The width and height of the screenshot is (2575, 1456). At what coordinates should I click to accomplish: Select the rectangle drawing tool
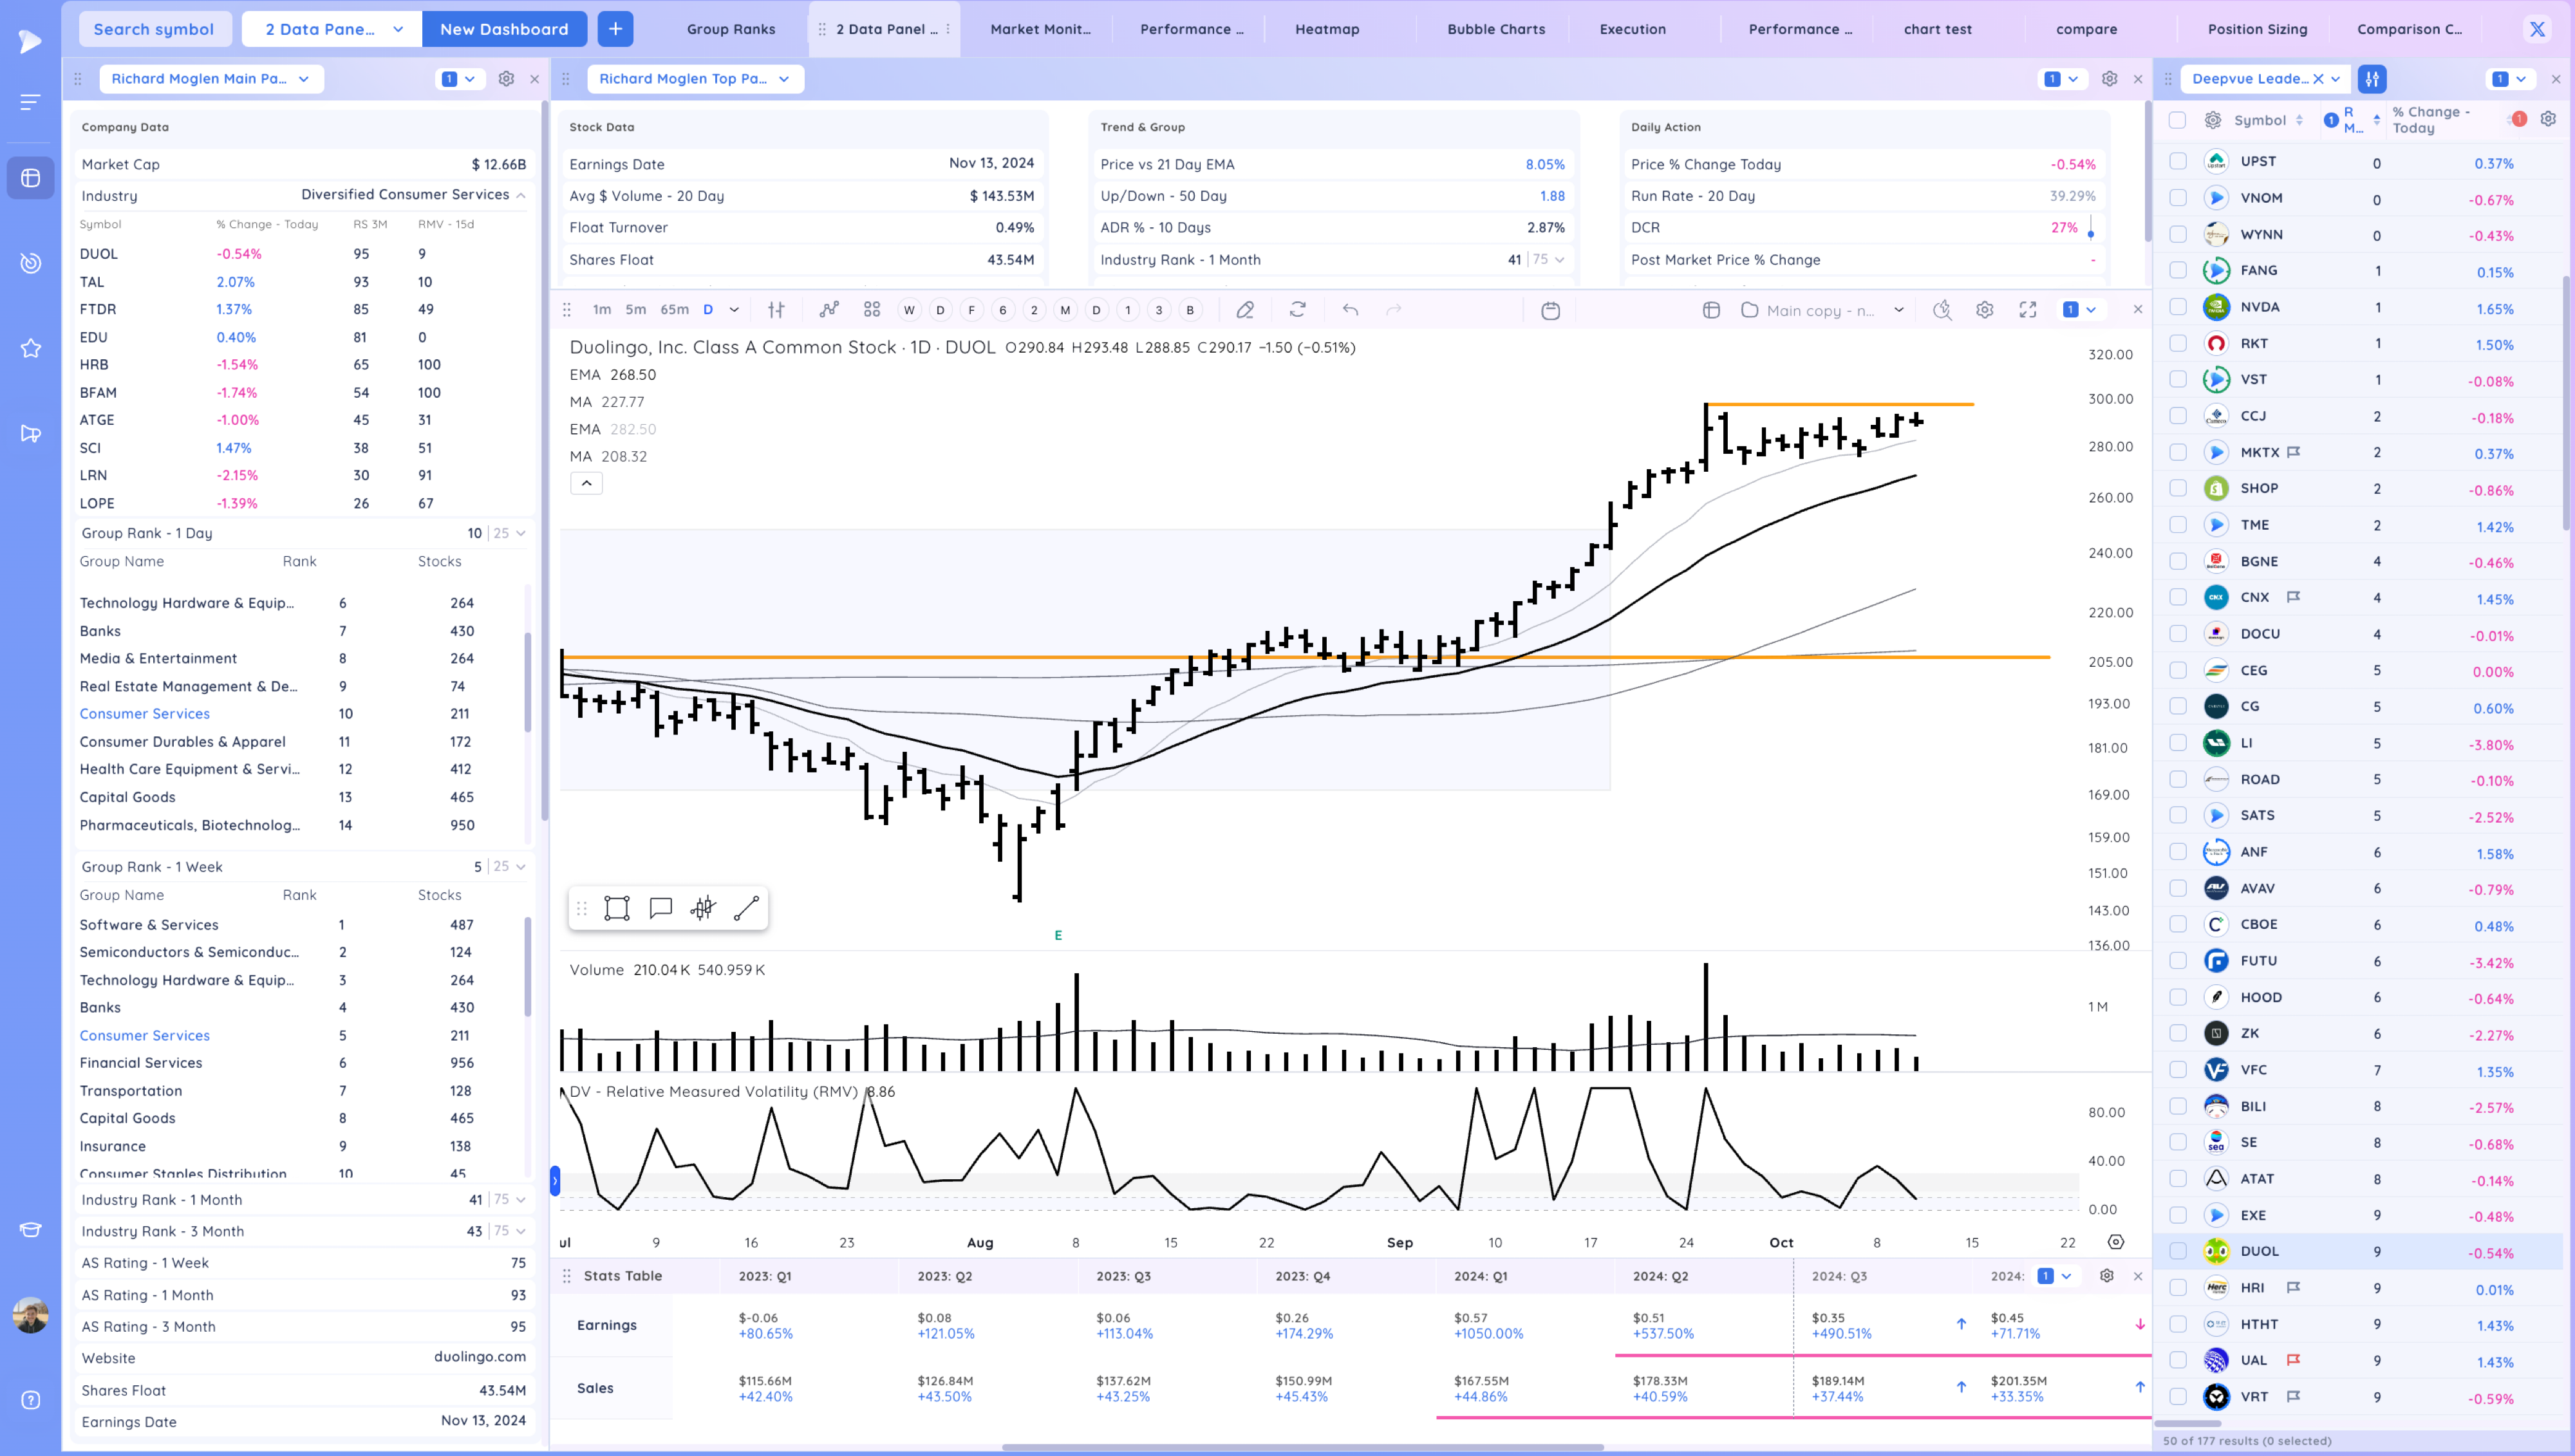[x=617, y=908]
